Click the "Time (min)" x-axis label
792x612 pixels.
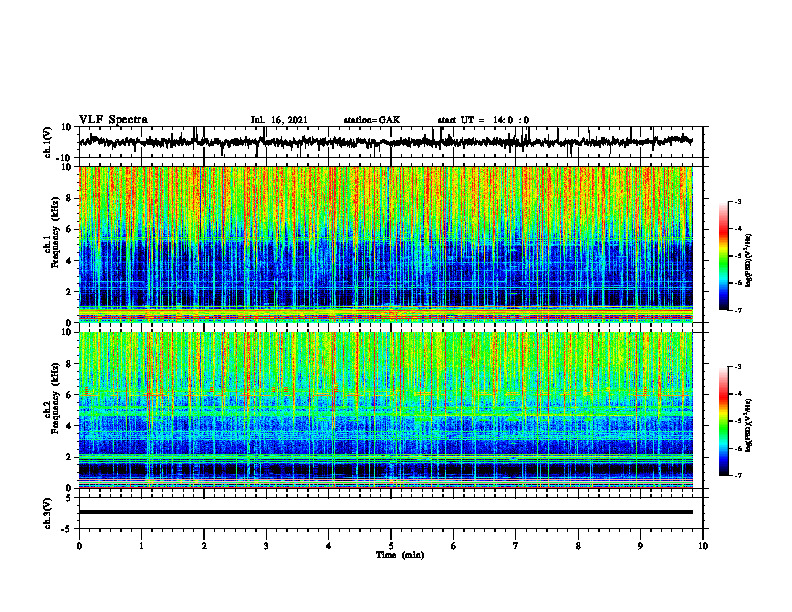click(x=400, y=555)
